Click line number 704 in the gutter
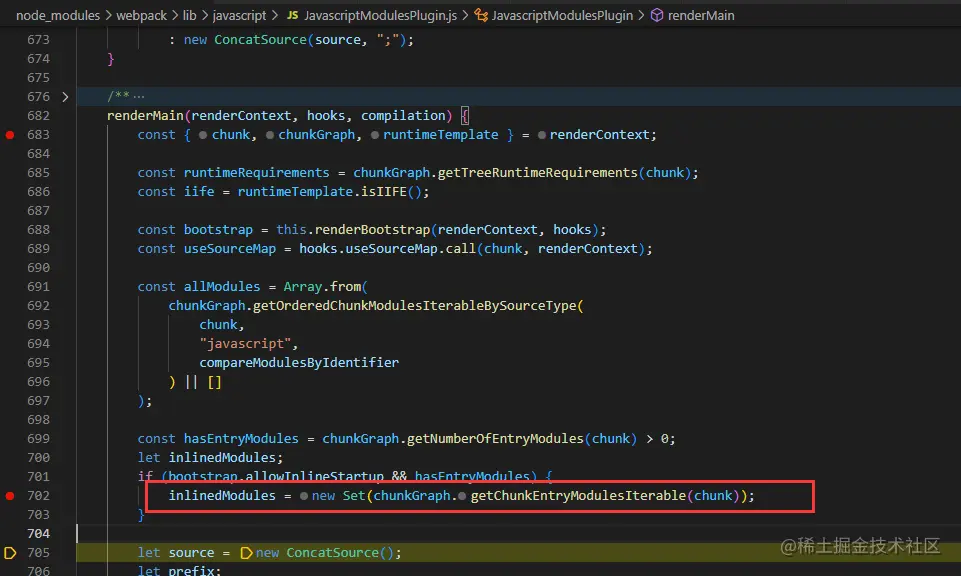Screen dimensions: 961x576 (38, 534)
